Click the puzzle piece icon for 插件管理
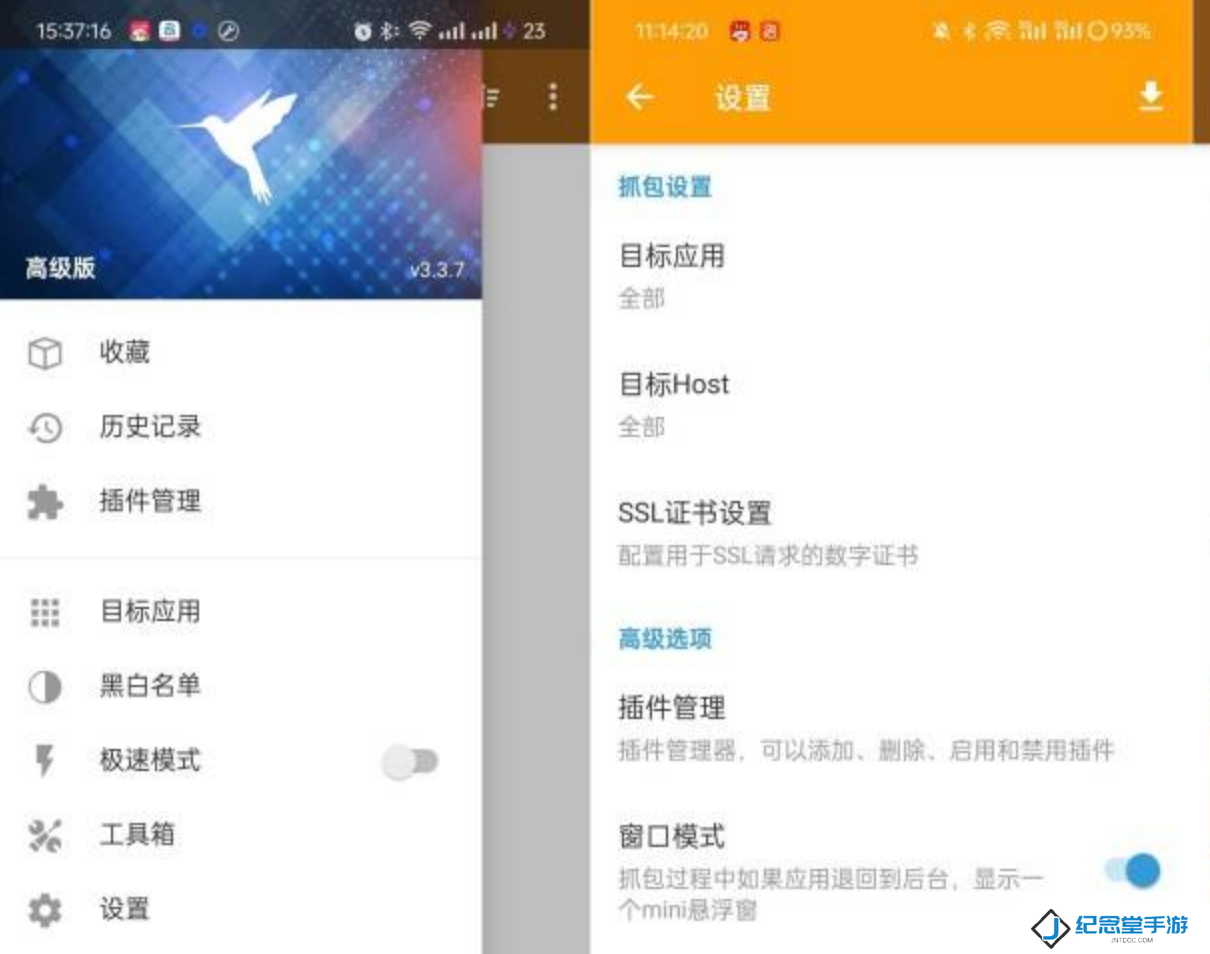This screenshot has height=954, width=1210. [44, 502]
